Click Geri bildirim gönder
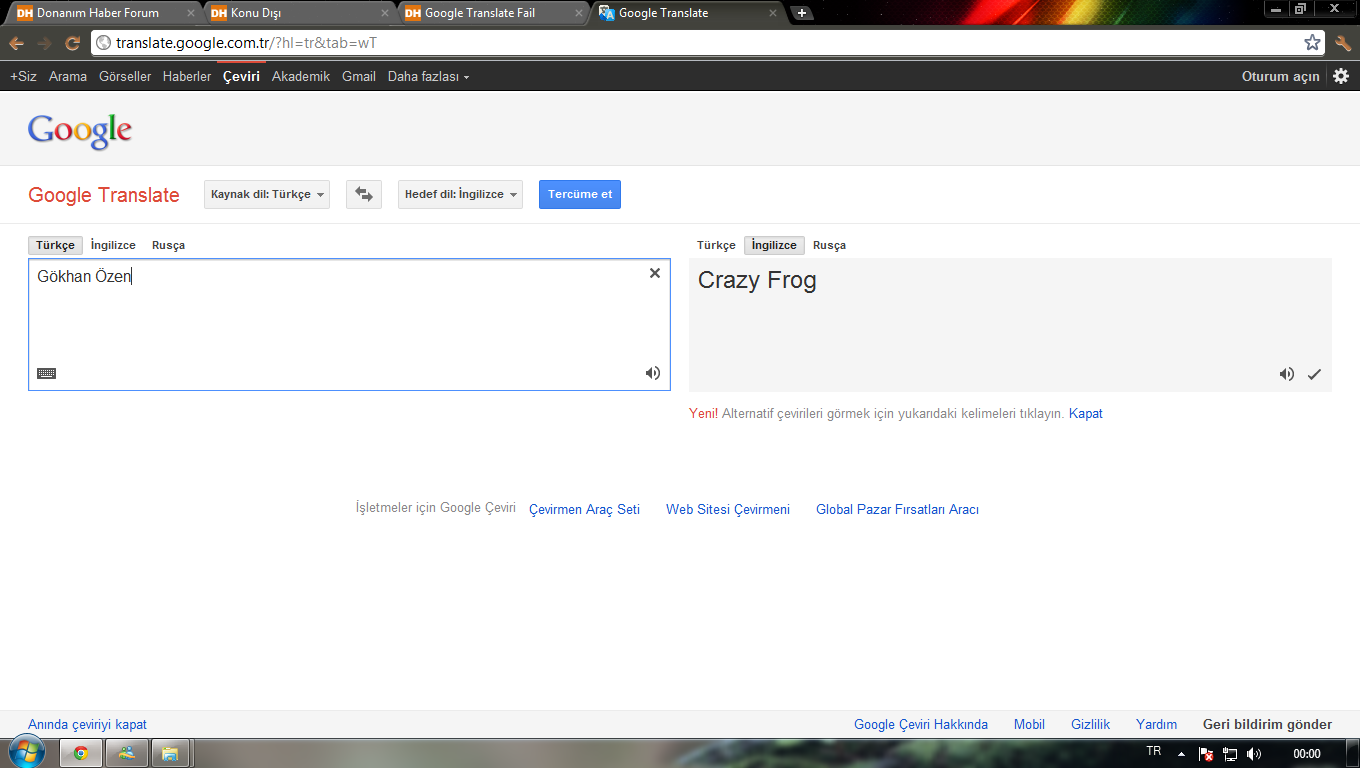This screenshot has width=1360, height=768. pyautogui.click(x=1267, y=724)
